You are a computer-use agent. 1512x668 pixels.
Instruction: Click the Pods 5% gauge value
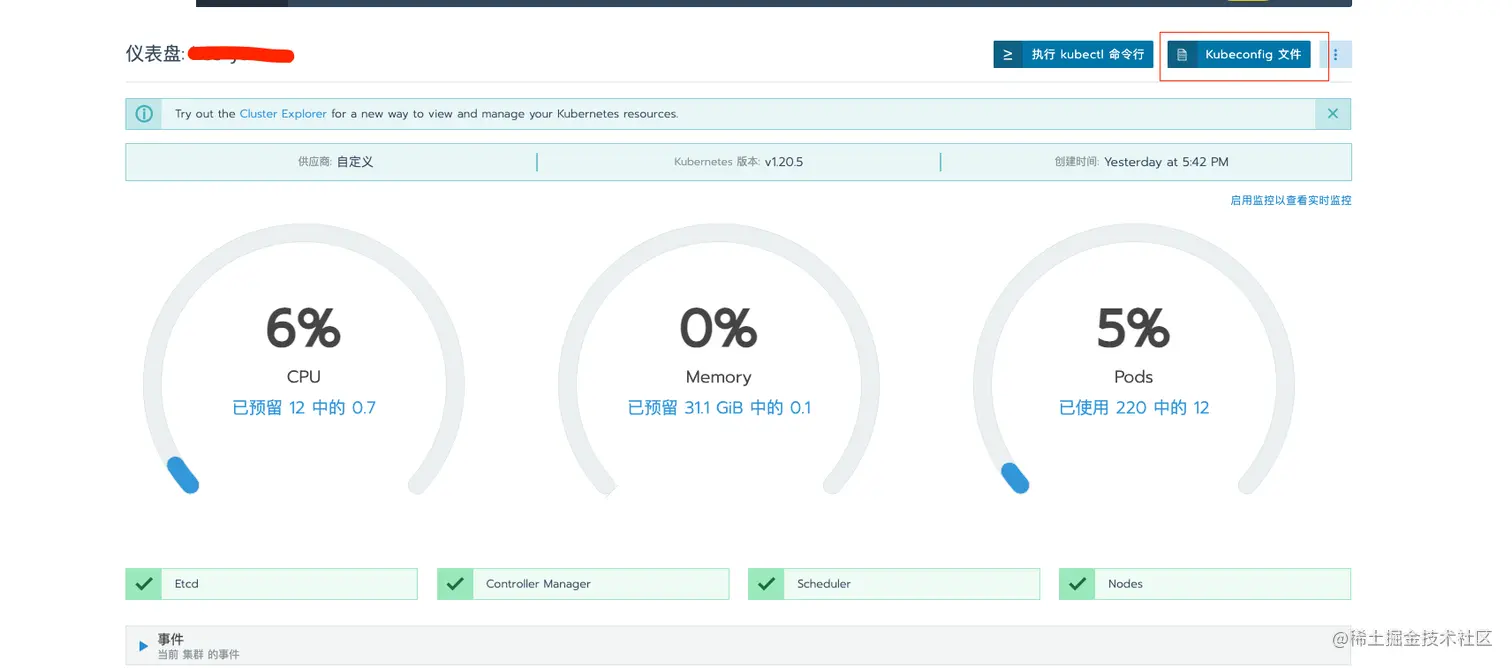pyautogui.click(x=1133, y=328)
